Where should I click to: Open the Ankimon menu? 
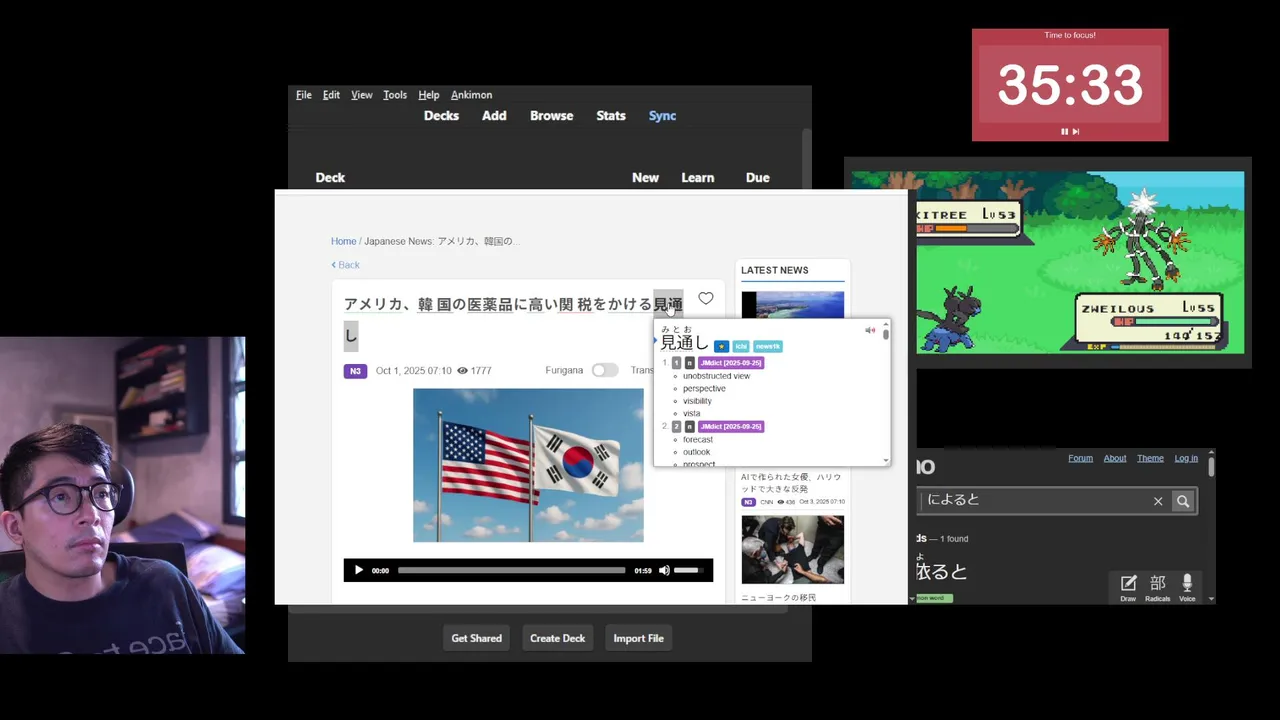471,95
